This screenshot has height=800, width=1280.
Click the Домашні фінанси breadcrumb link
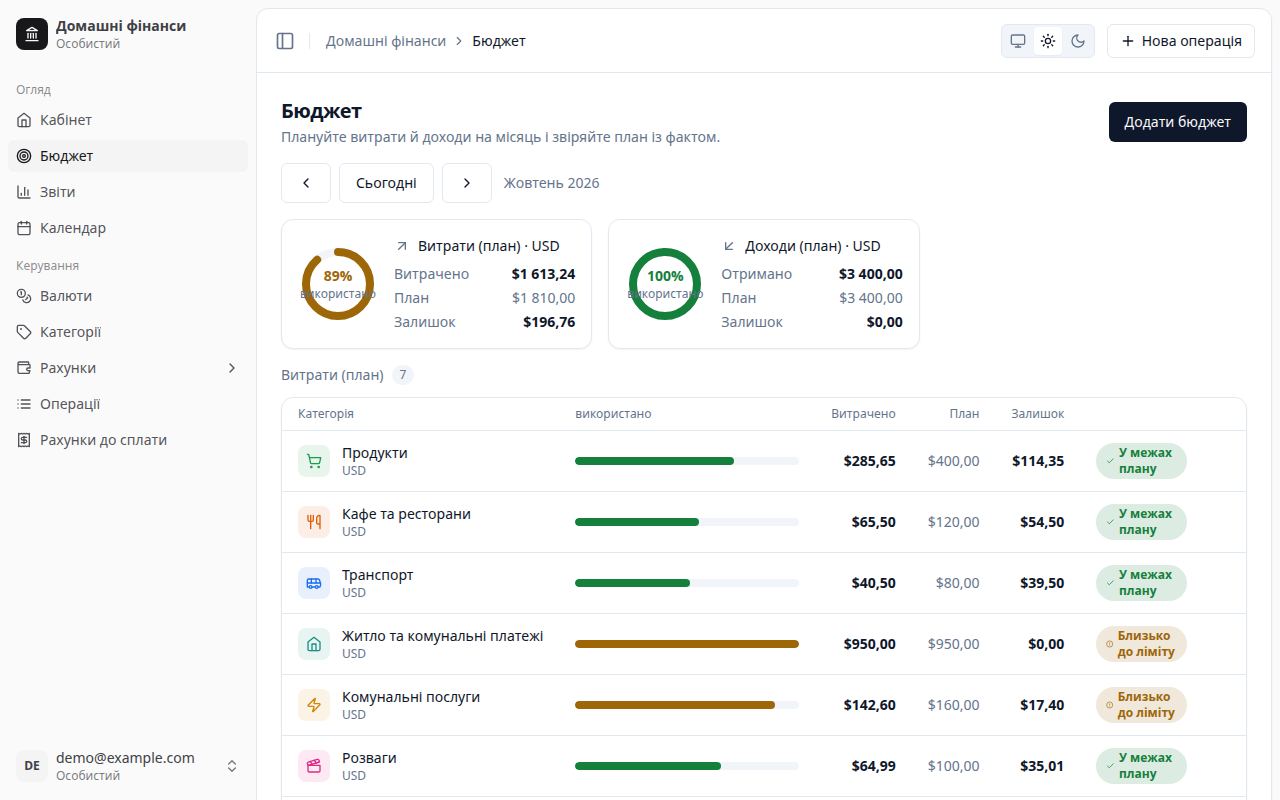[x=386, y=41]
